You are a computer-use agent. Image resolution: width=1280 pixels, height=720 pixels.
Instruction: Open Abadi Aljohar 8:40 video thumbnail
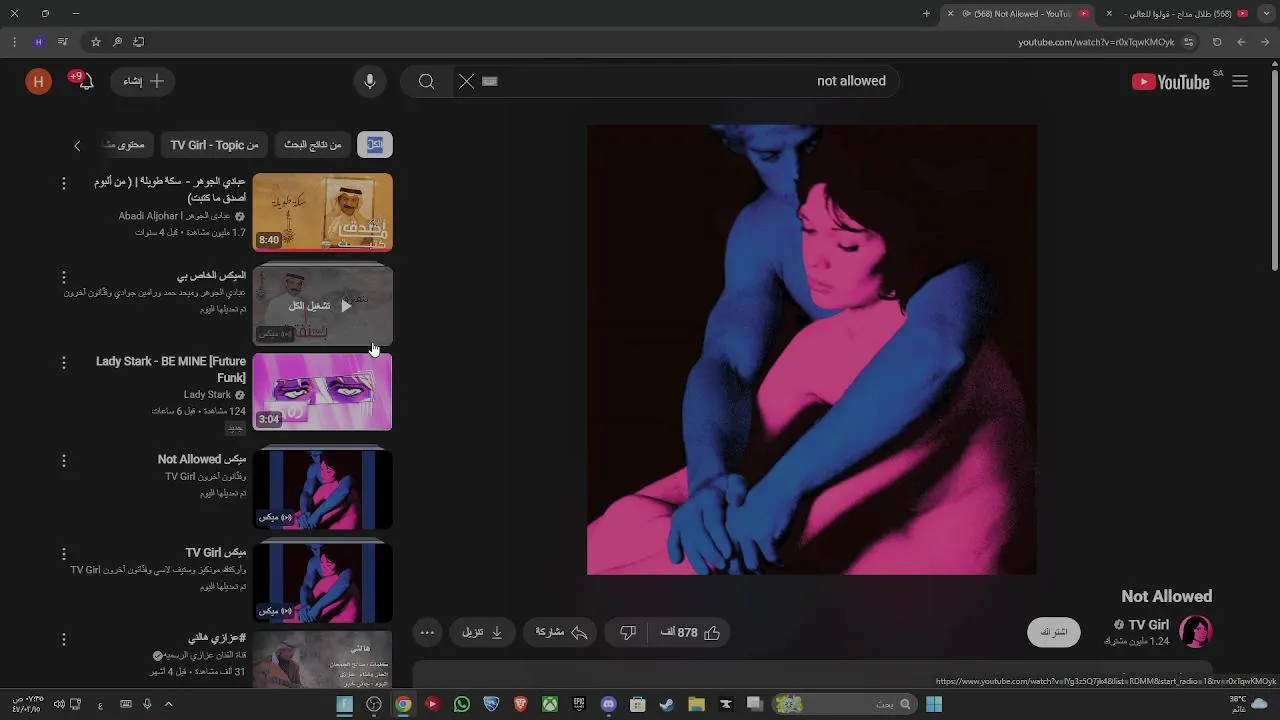tap(322, 212)
